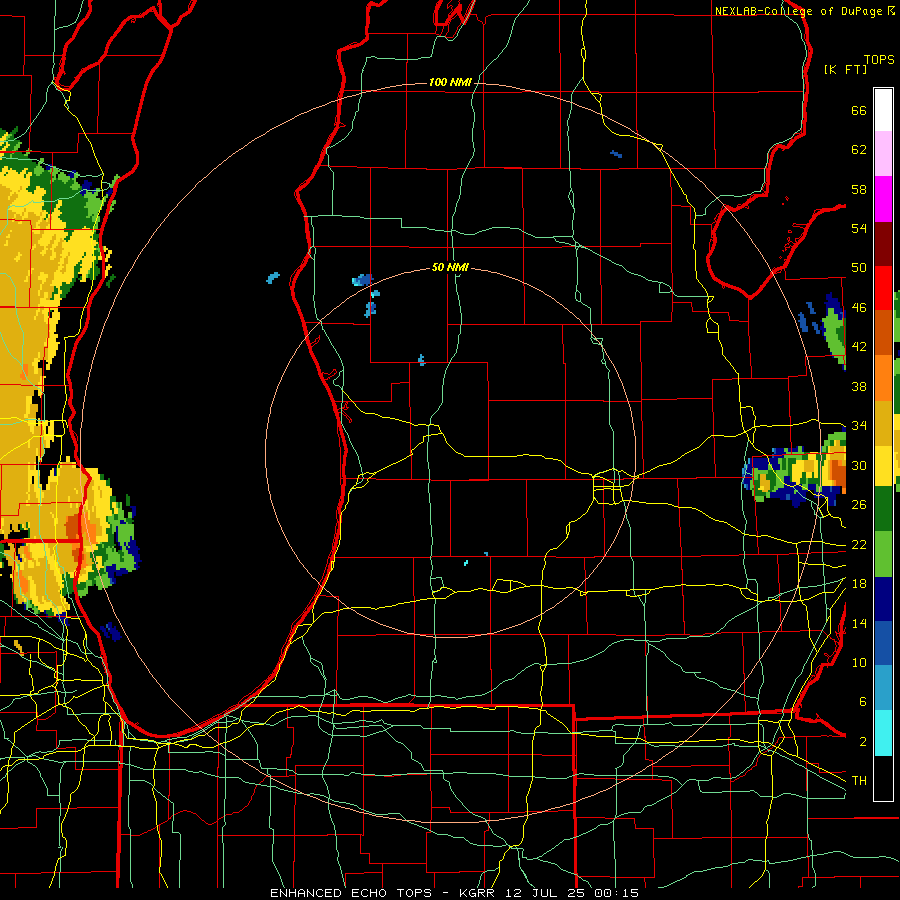Click the legend value '10'

859,663
